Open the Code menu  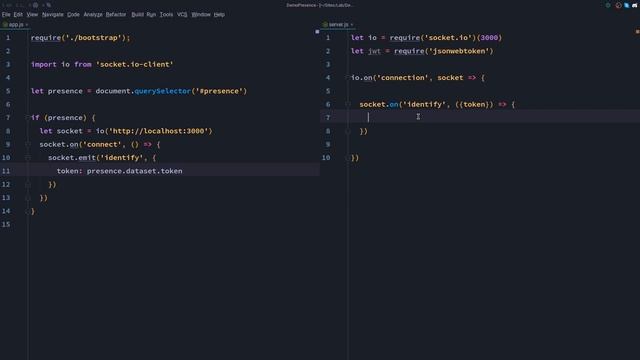73,14
